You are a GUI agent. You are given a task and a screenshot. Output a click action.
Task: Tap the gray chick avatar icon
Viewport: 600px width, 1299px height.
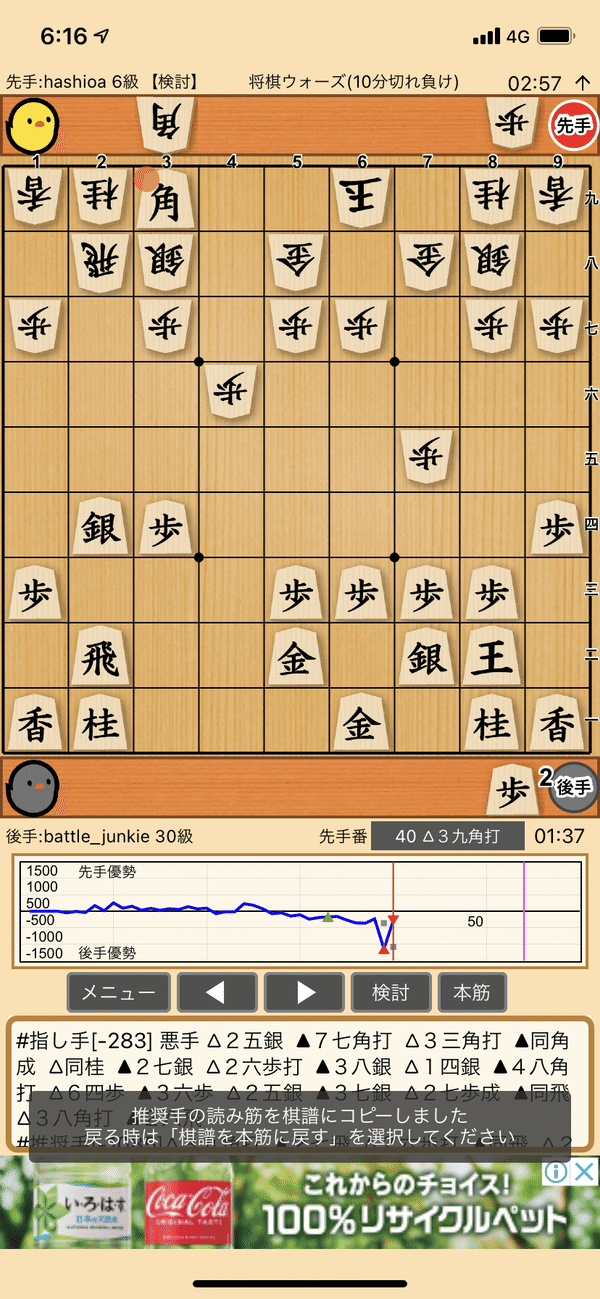click(x=31, y=786)
